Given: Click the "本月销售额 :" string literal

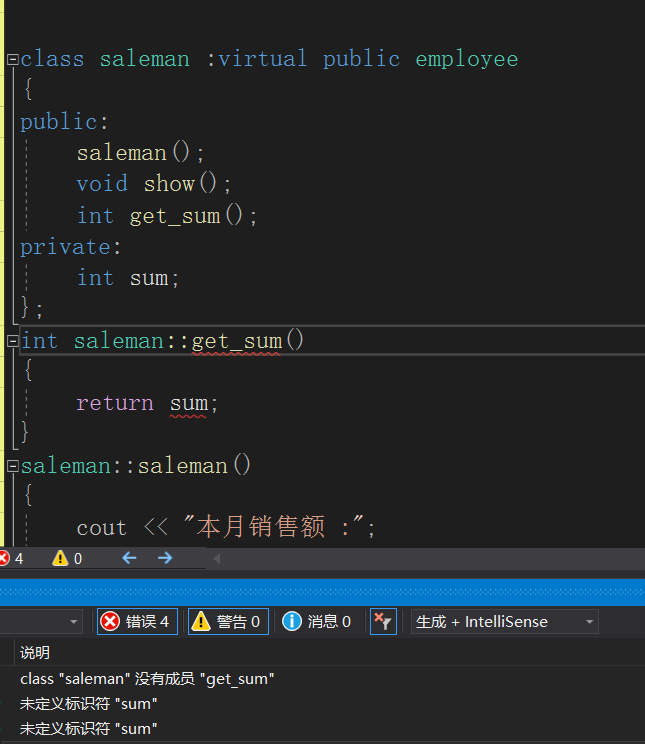Looking at the screenshot, I should pos(274,527).
